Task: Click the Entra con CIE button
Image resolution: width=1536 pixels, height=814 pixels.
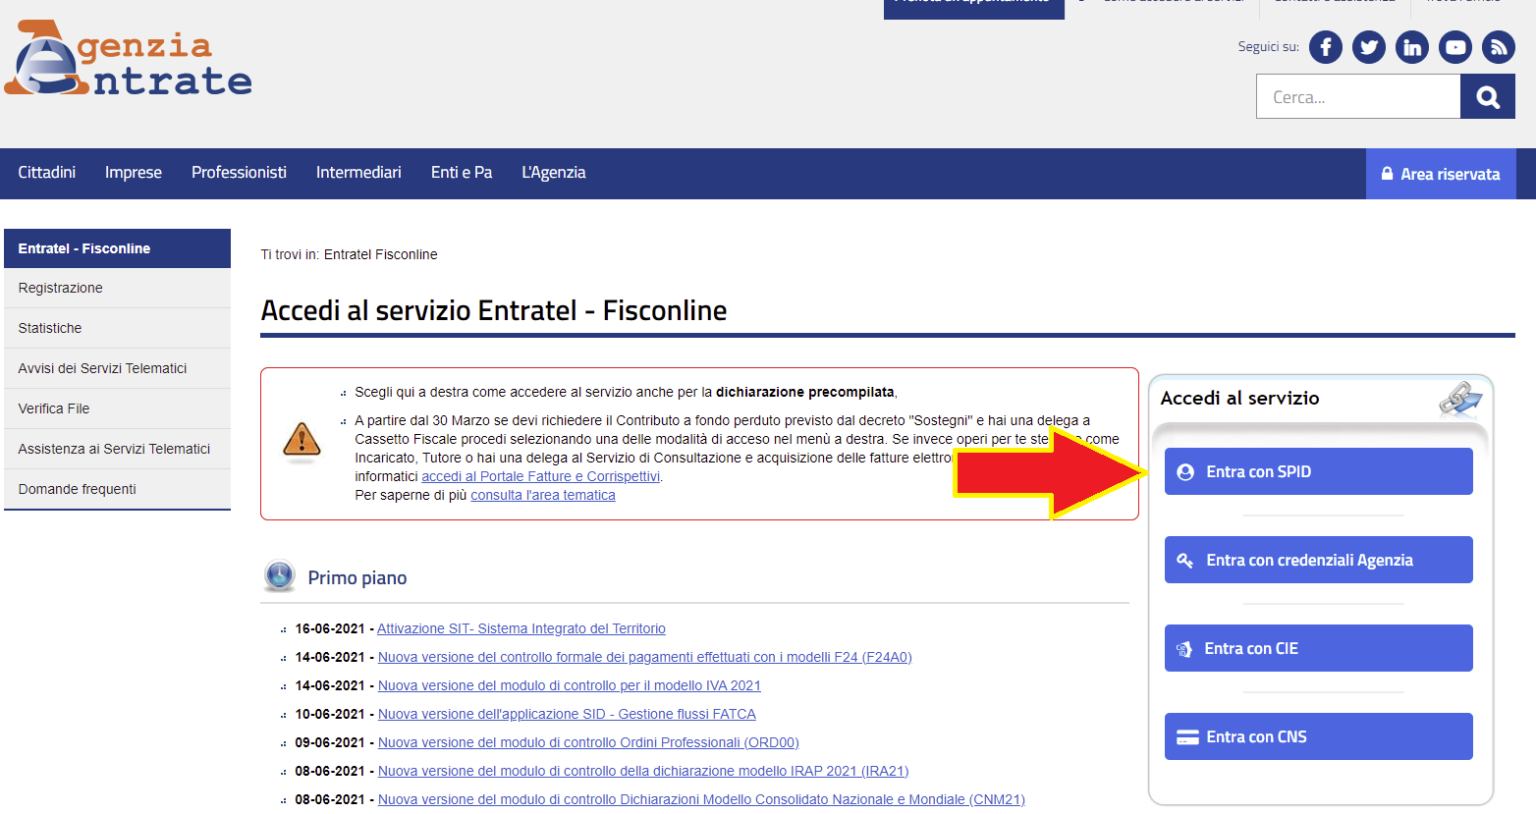Action: tap(1318, 648)
